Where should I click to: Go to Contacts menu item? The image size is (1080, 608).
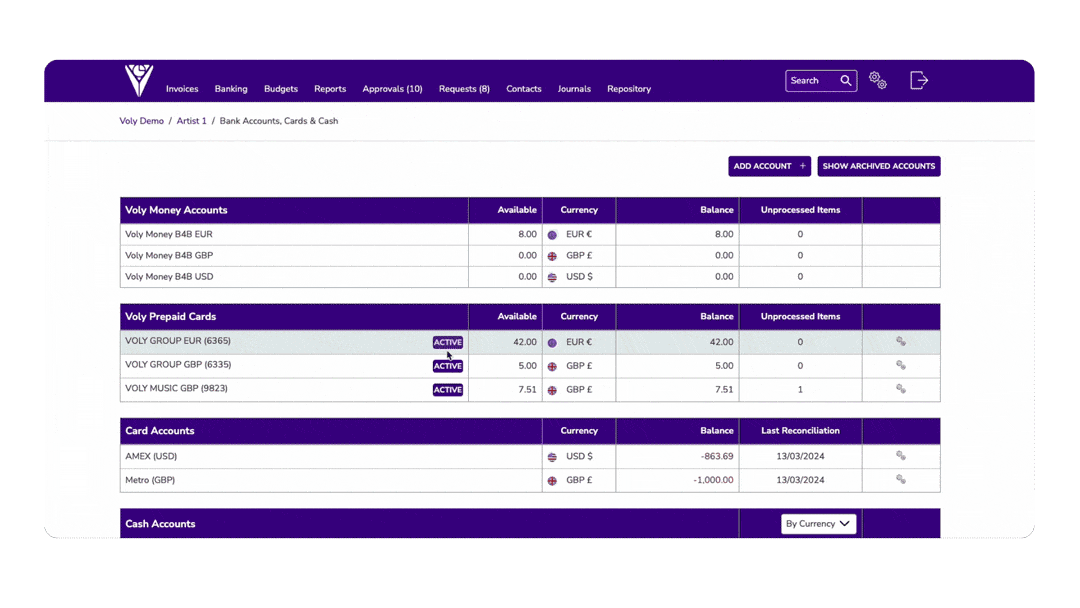(x=523, y=89)
